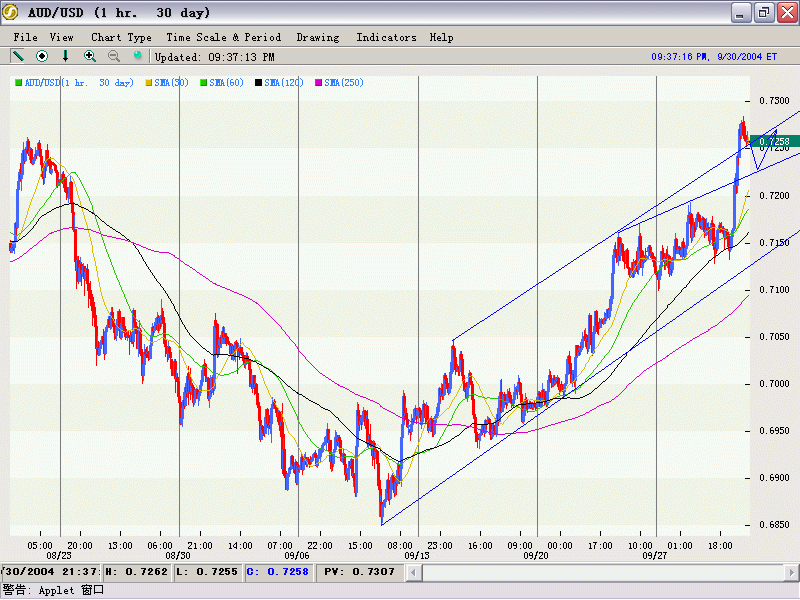Click the magenta SMA(250) color swatch
800x600 pixels.
point(319,82)
